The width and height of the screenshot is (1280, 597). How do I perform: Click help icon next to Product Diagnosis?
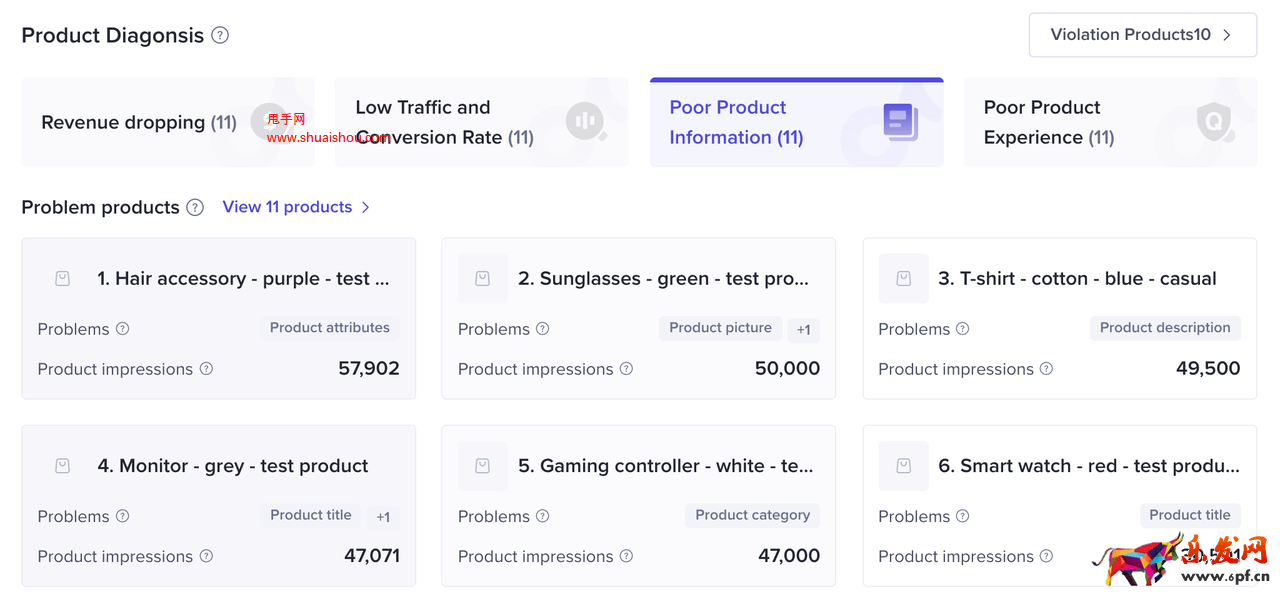[x=220, y=35]
